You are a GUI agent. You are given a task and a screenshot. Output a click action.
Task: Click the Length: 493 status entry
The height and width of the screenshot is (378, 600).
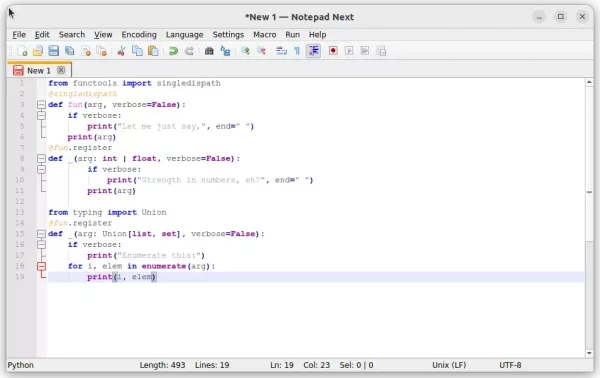tap(162, 365)
